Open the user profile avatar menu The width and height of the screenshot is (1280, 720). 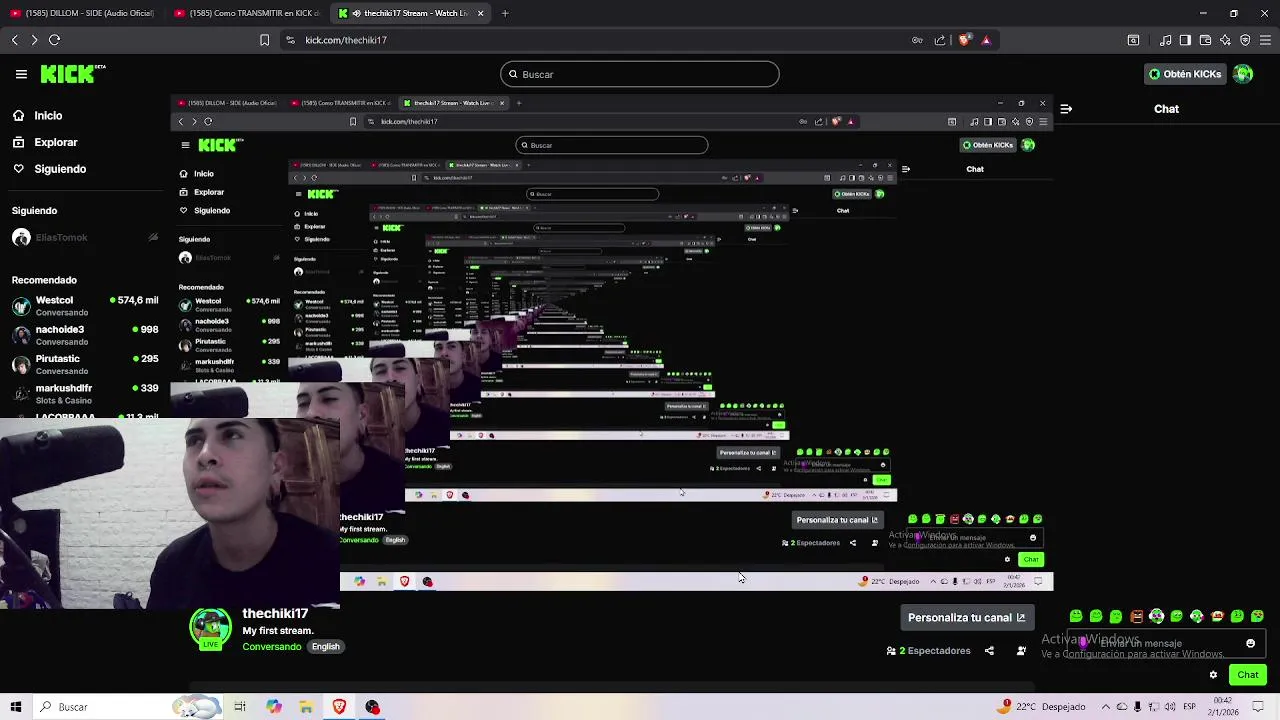click(x=1243, y=74)
